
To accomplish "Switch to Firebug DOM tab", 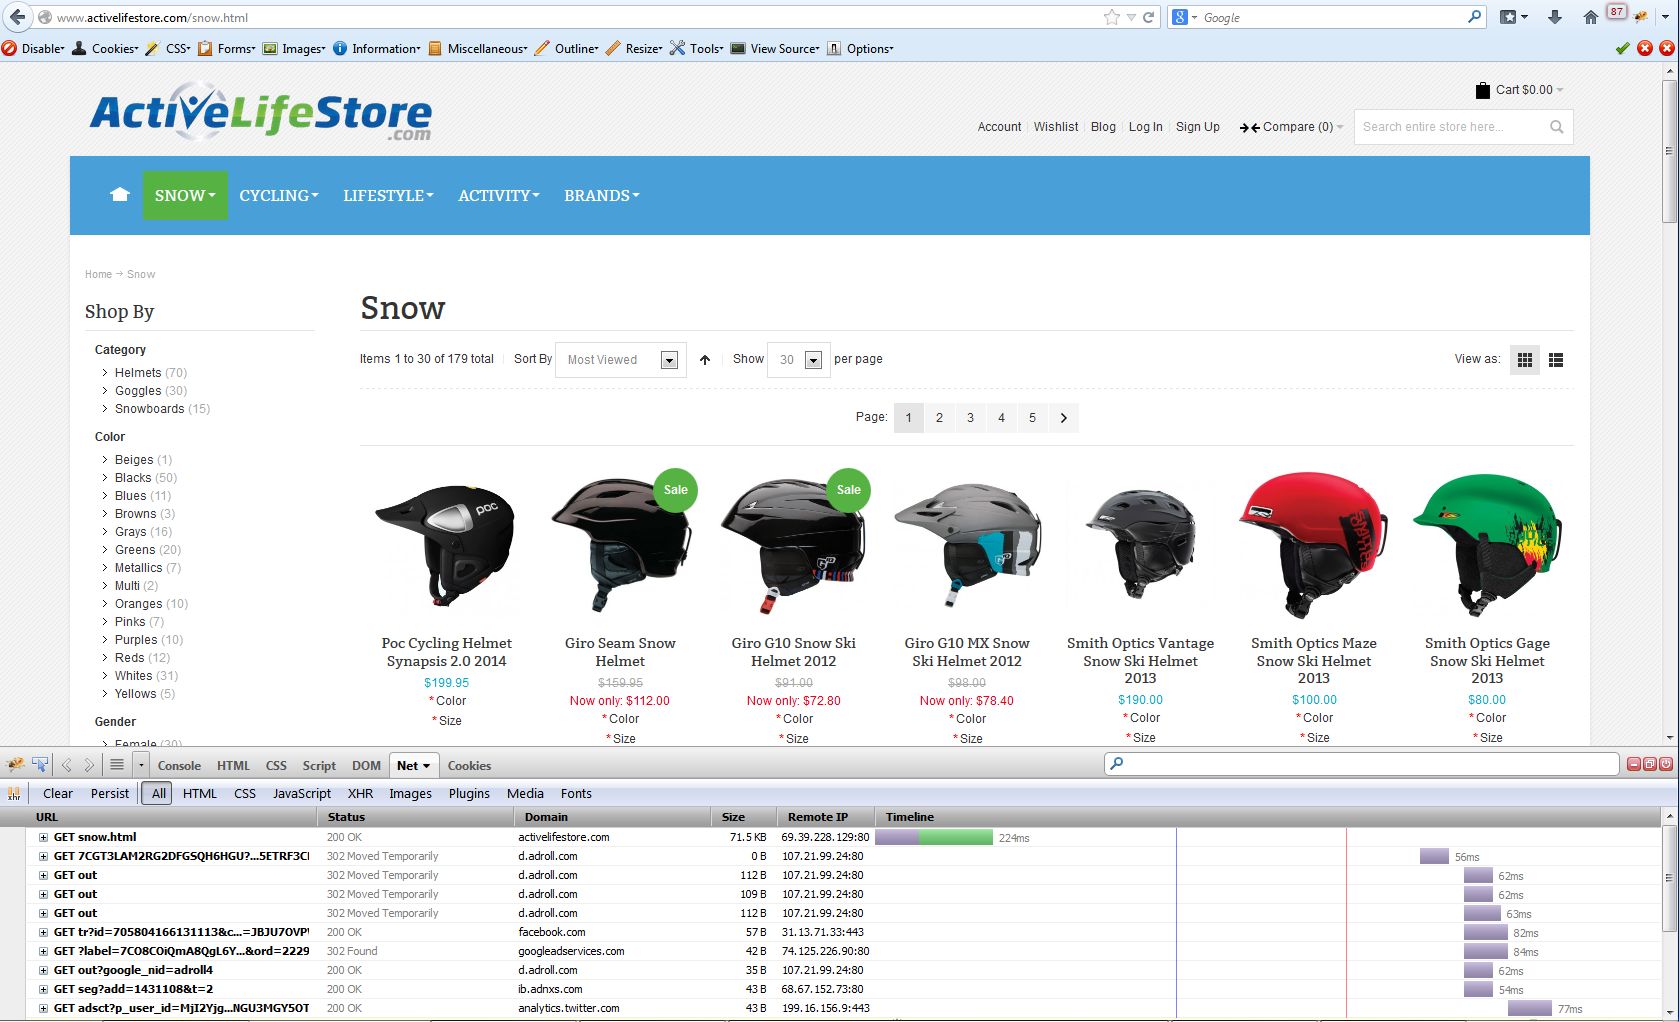I will point(366,766).
